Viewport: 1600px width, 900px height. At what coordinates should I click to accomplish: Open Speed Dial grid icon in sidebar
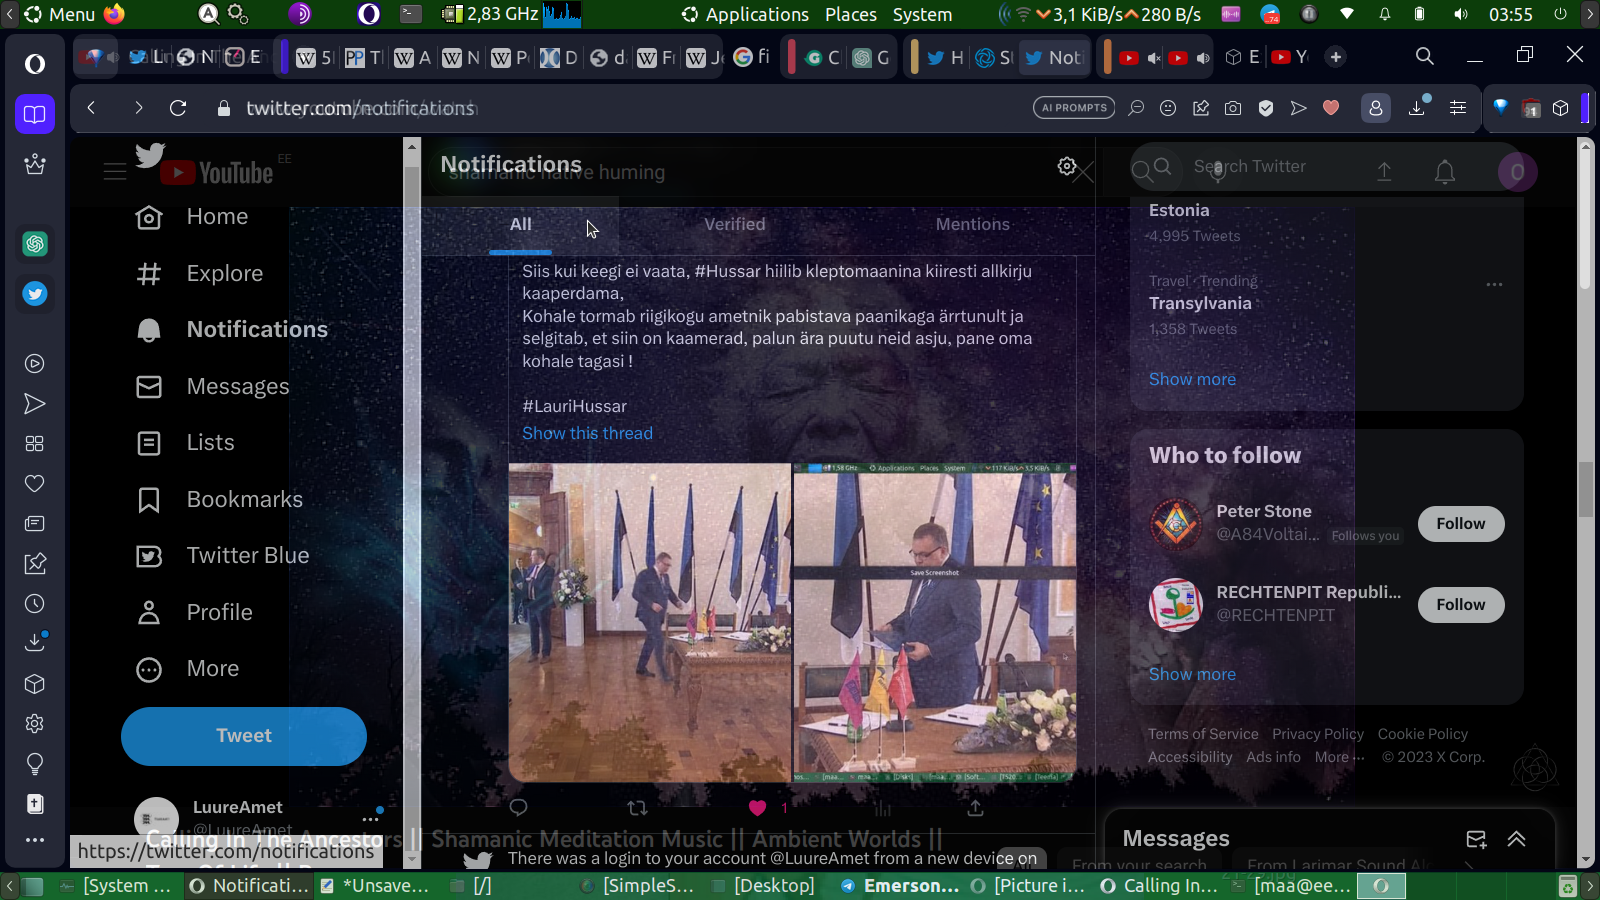(35, 444)
